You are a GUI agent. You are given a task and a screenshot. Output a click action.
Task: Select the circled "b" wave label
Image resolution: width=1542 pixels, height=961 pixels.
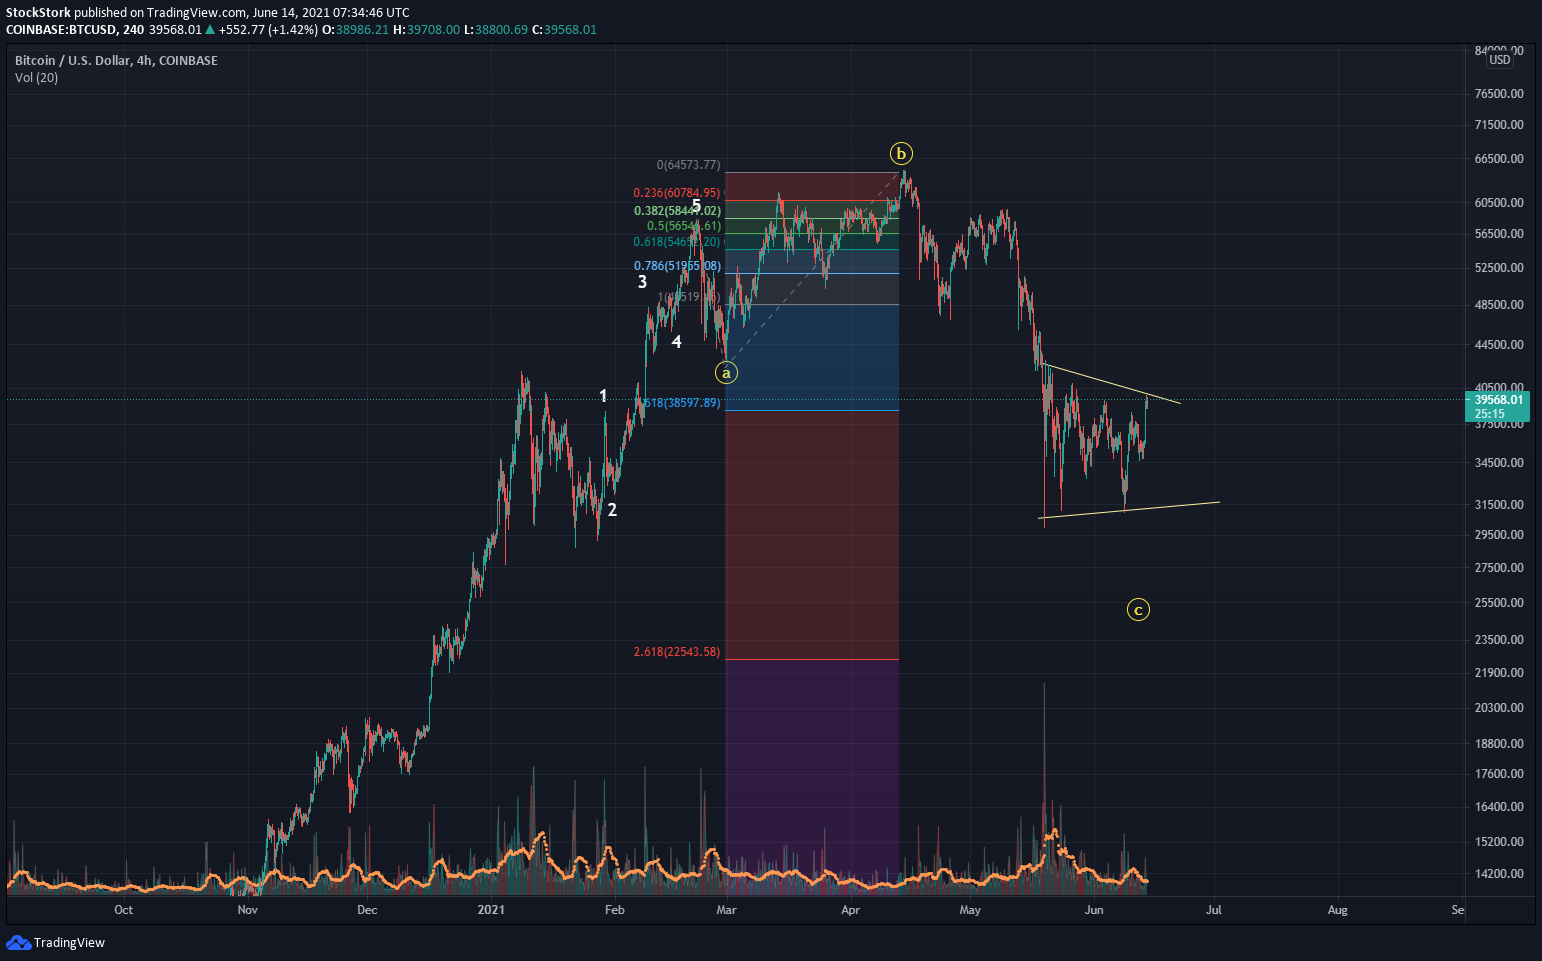click(x=901, y=153)
